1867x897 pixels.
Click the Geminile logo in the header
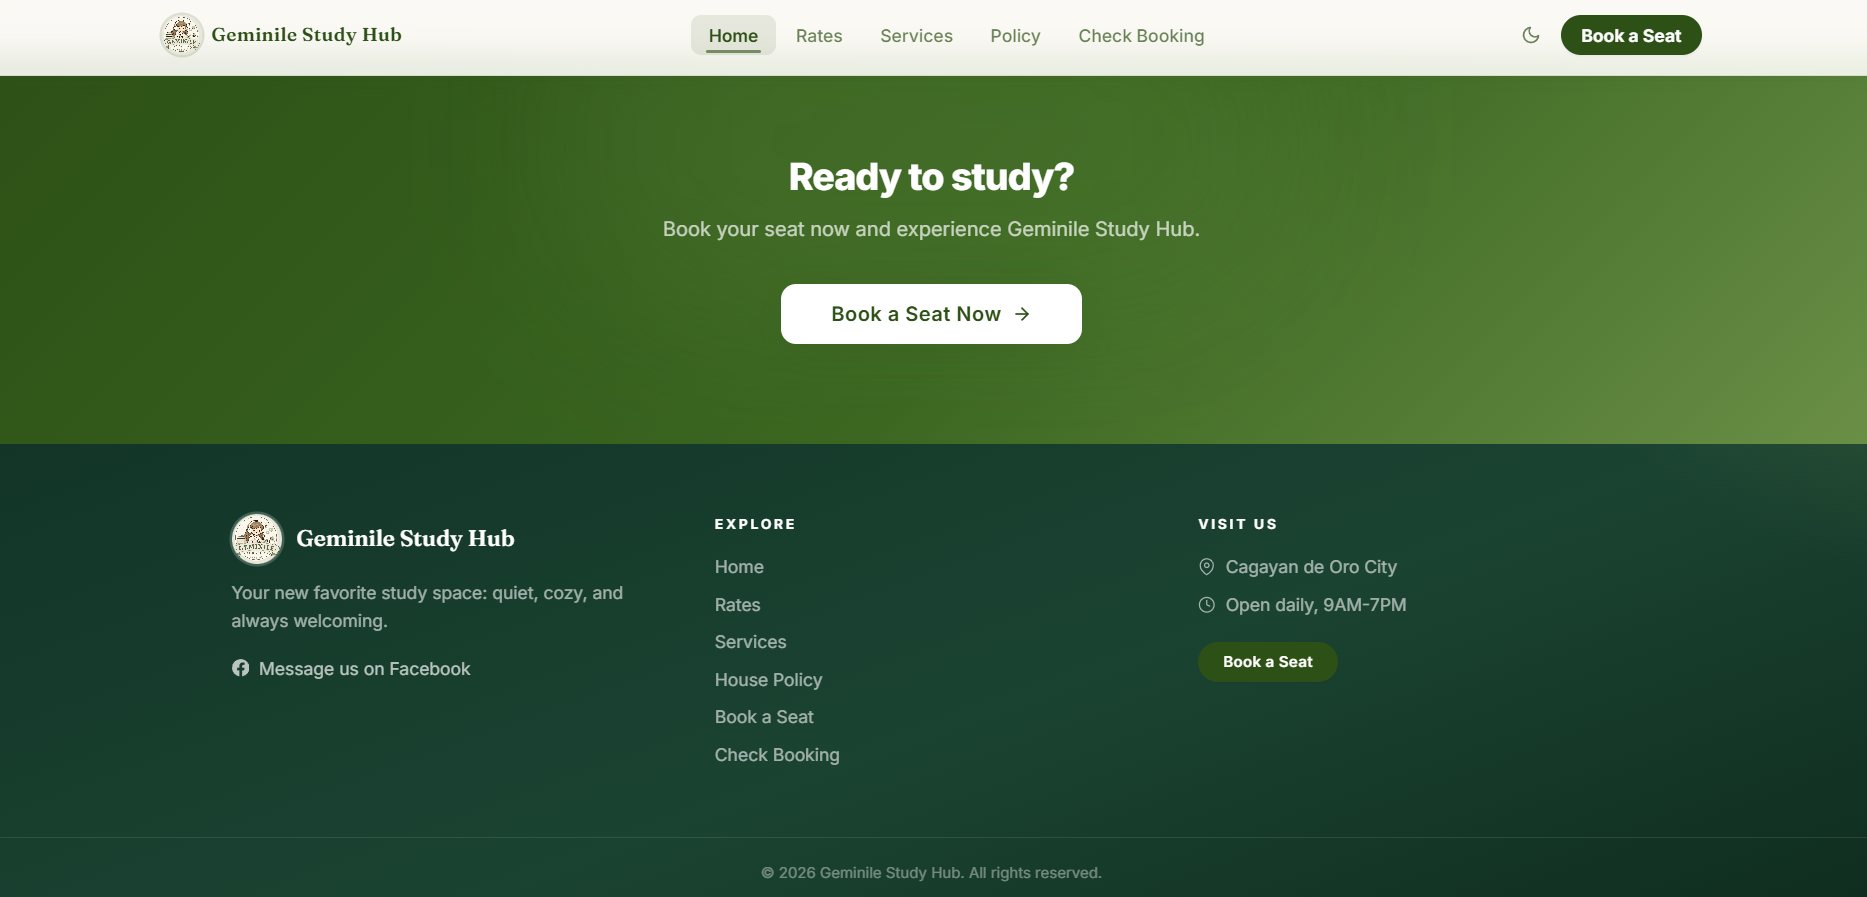point(182,35)
